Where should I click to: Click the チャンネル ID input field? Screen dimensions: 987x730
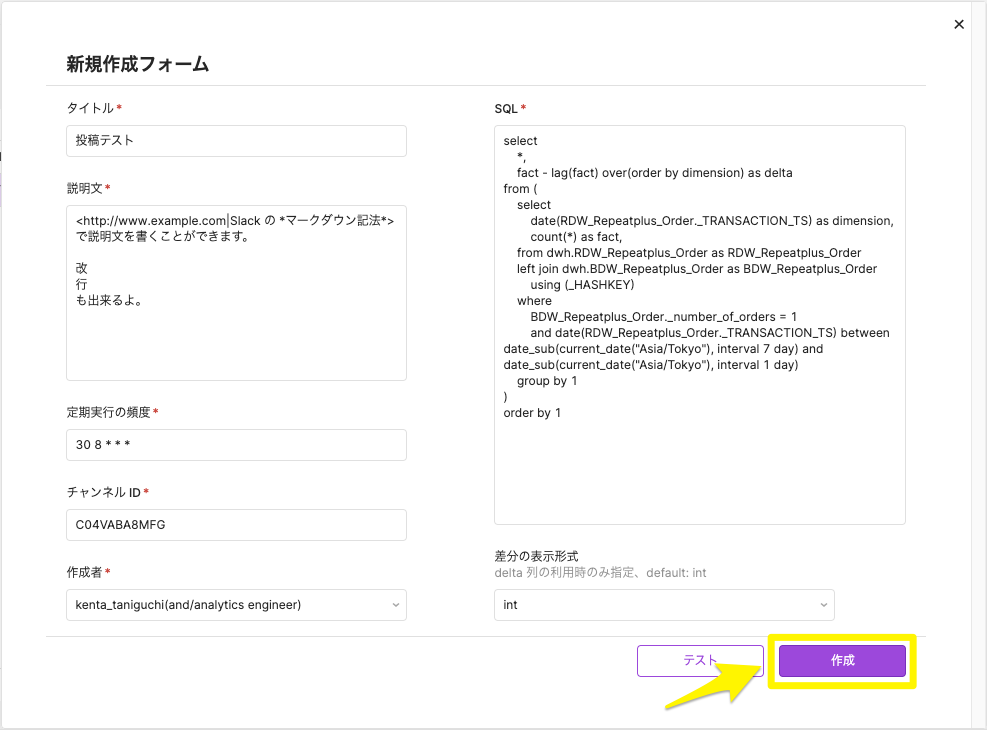[236, 525]
